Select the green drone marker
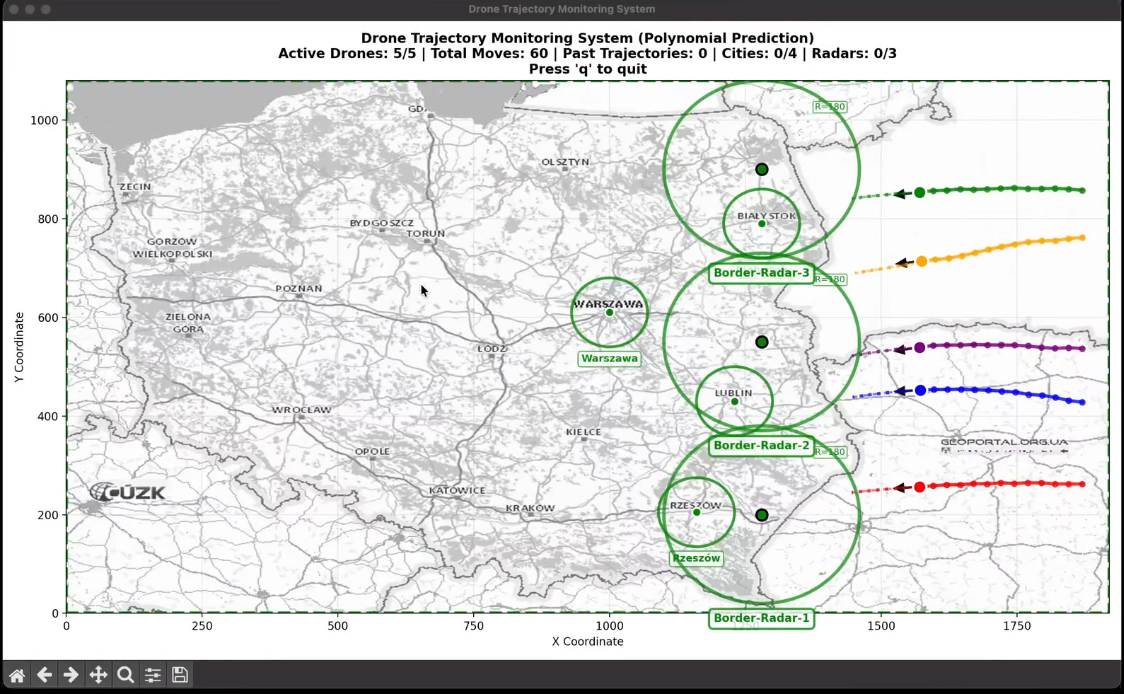Viewport: 1124px width, 694px height. point(920,192)
